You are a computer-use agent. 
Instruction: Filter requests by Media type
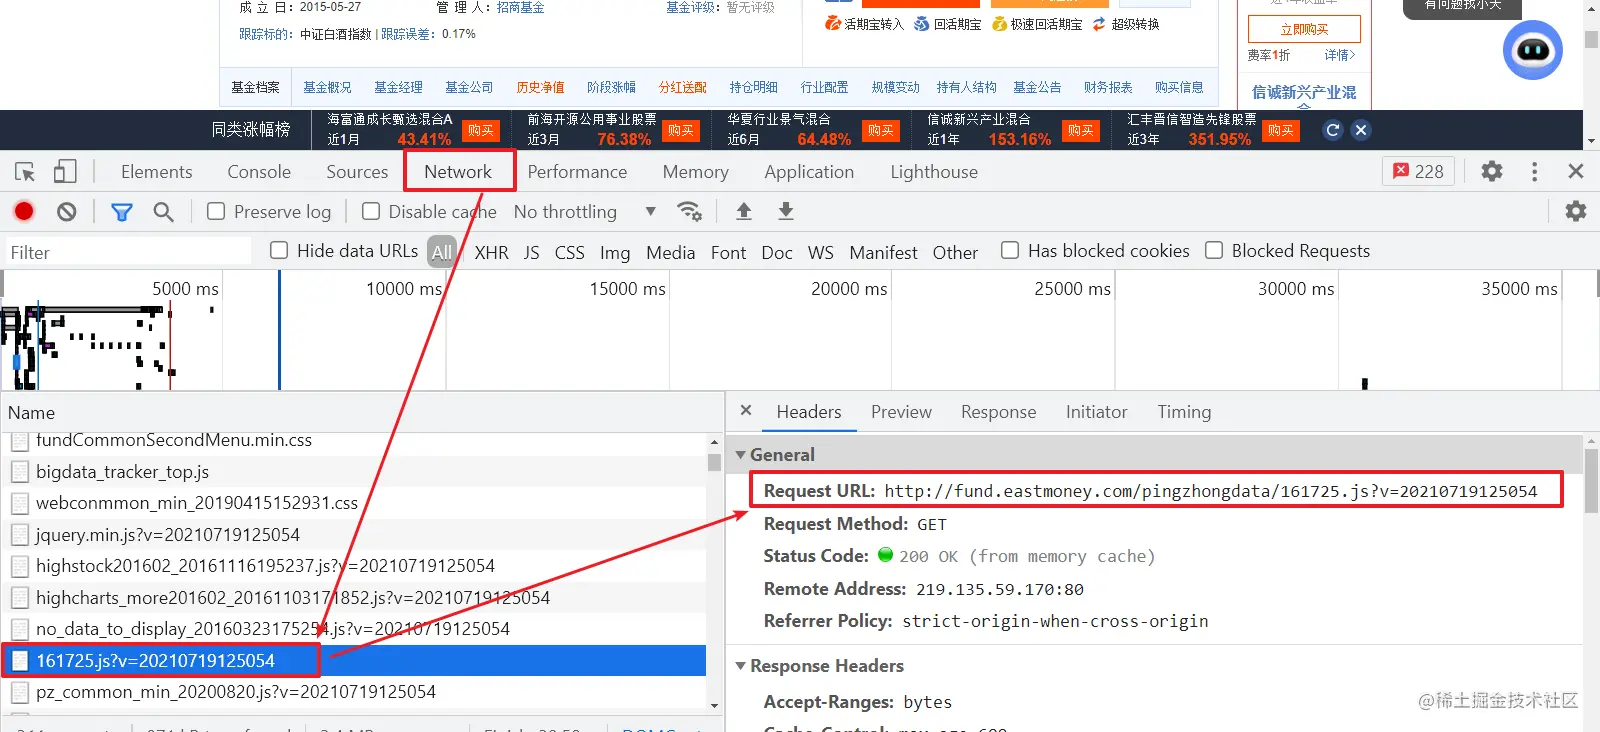670,253
